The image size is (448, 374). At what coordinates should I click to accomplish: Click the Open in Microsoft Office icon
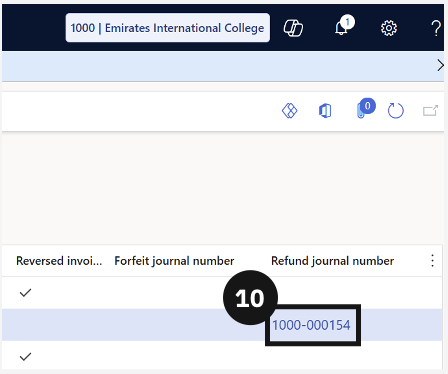(x=325, y=111)
